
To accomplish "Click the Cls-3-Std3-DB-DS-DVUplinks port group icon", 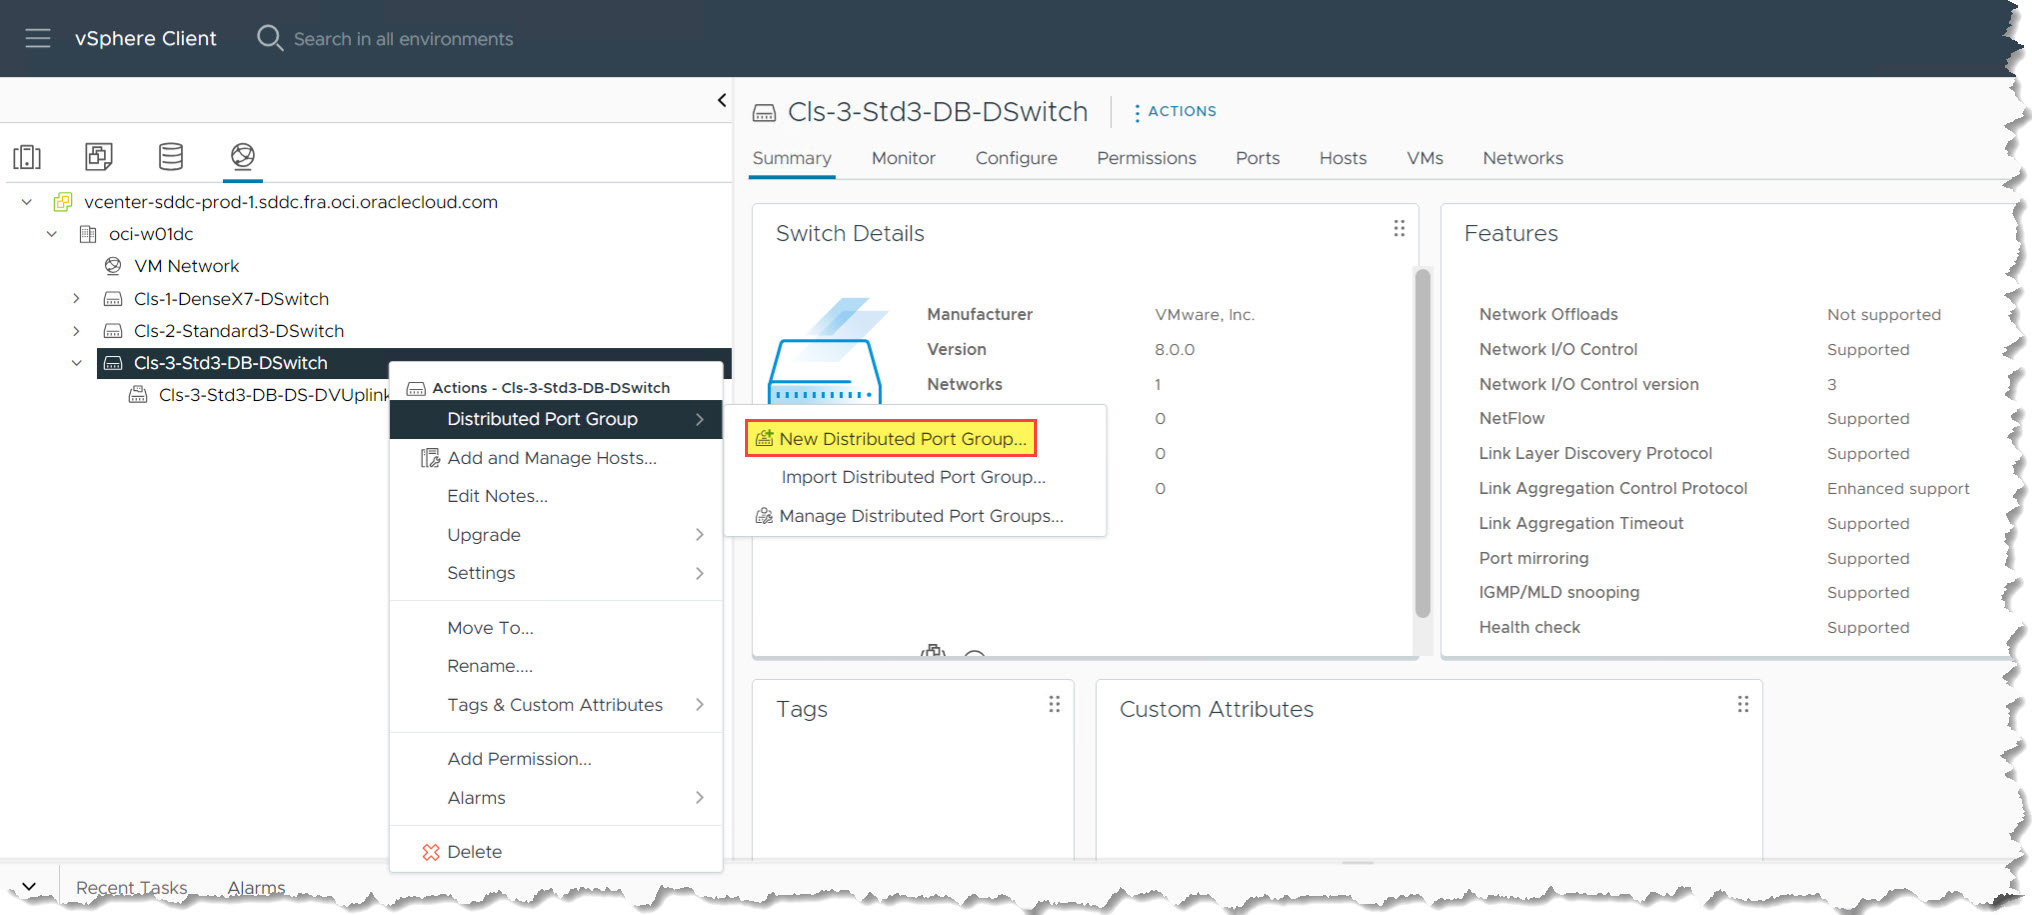I will pos(138,395).
